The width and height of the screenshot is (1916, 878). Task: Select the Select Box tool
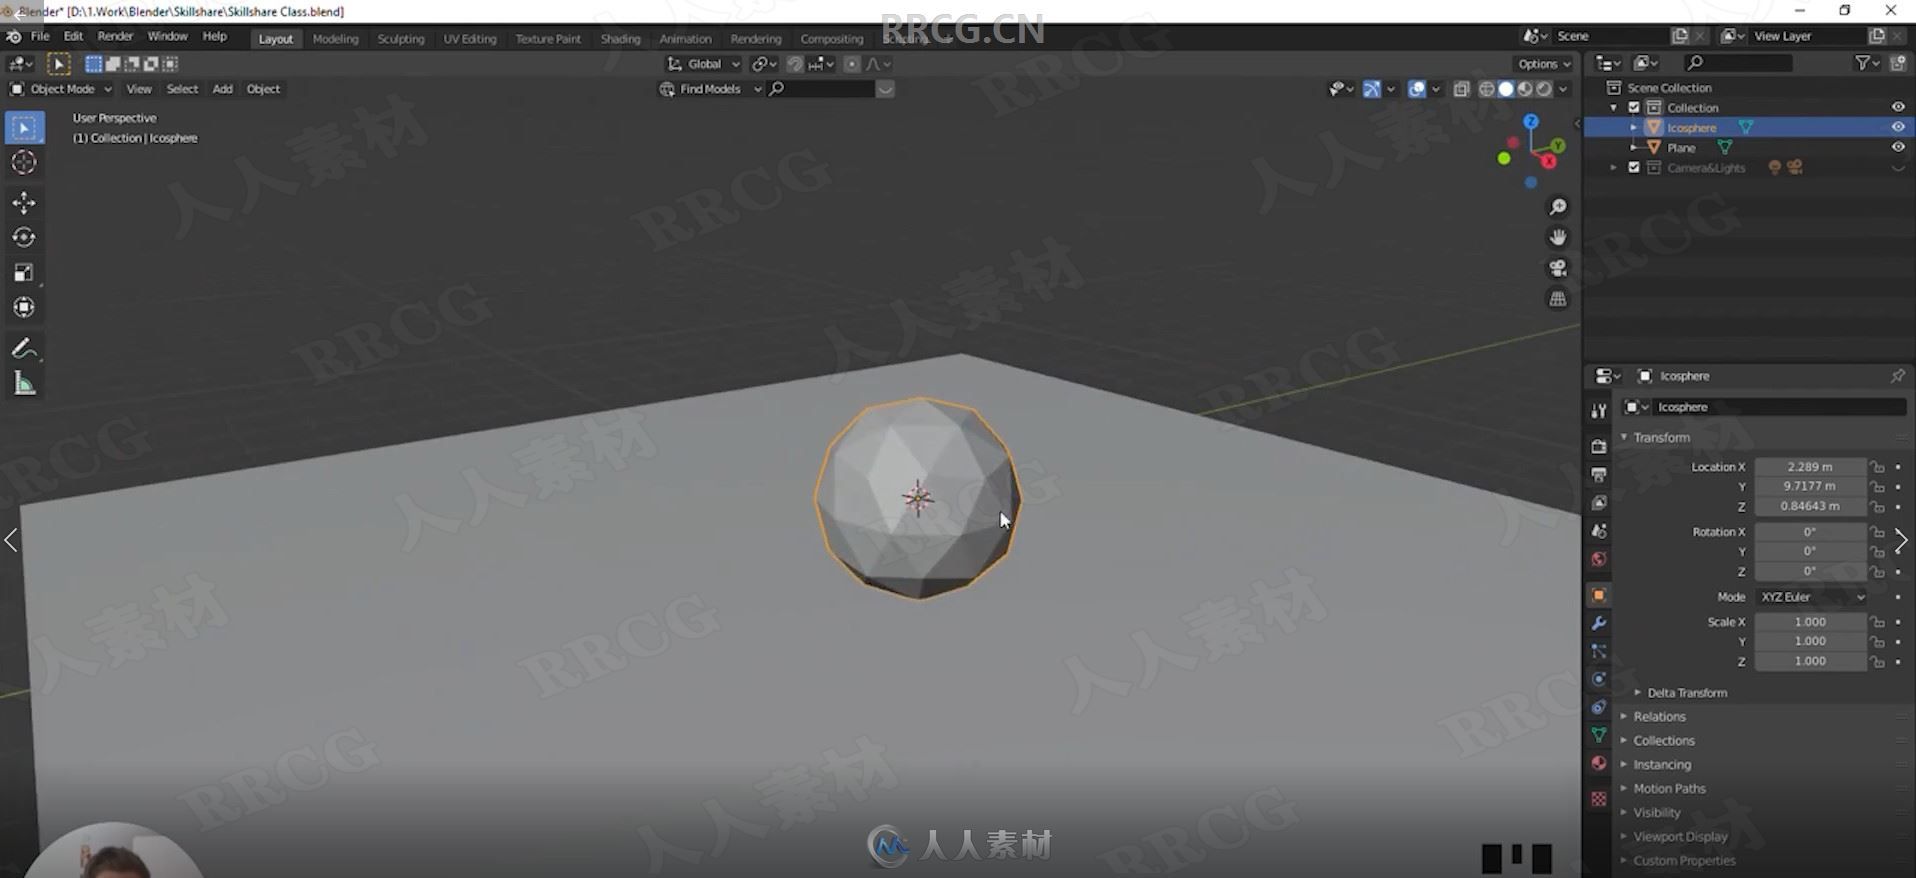[x=24, y=128]
